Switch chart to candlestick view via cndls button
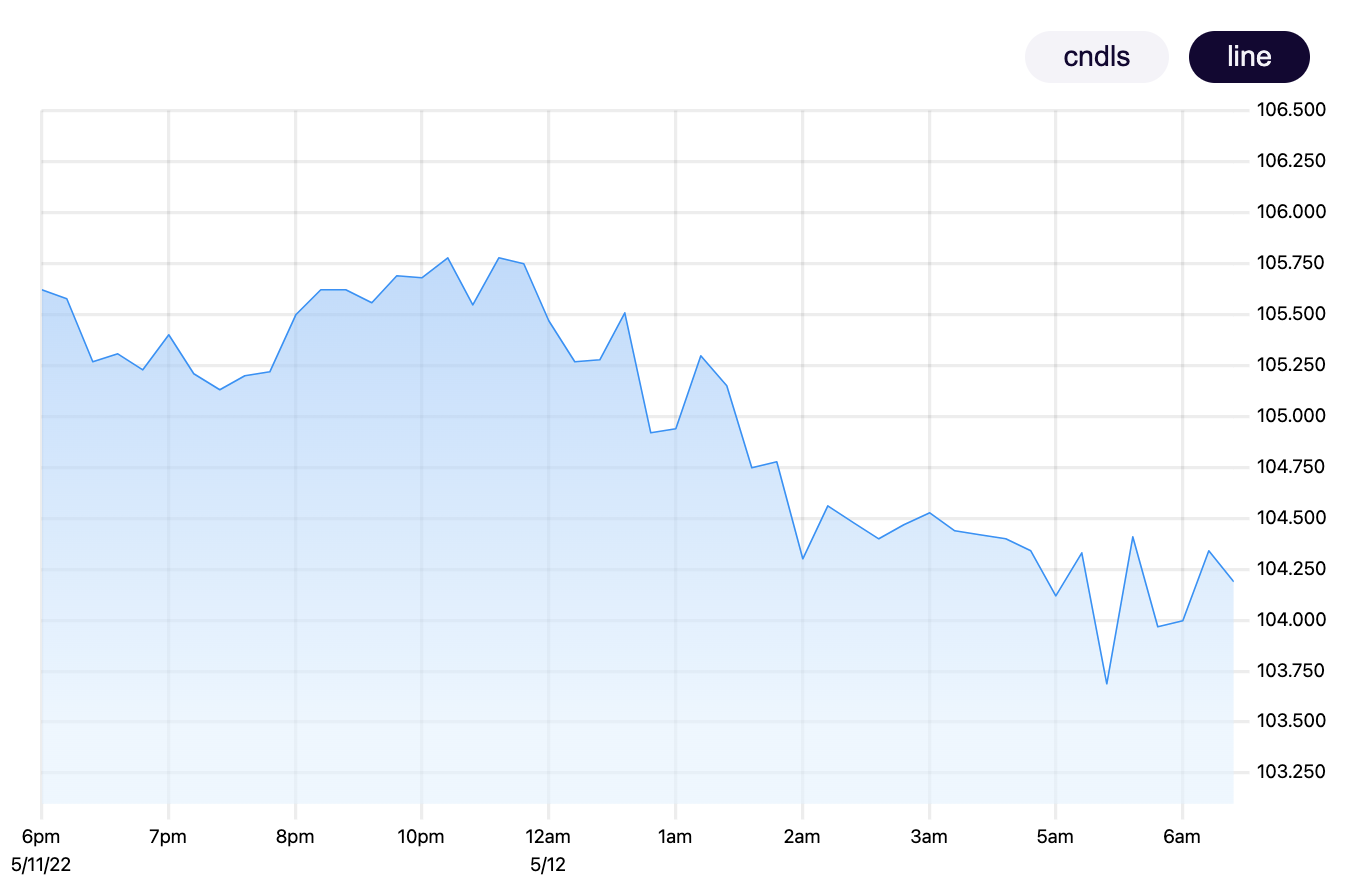Screen dimensions: 1348x888 point(1096,57)
